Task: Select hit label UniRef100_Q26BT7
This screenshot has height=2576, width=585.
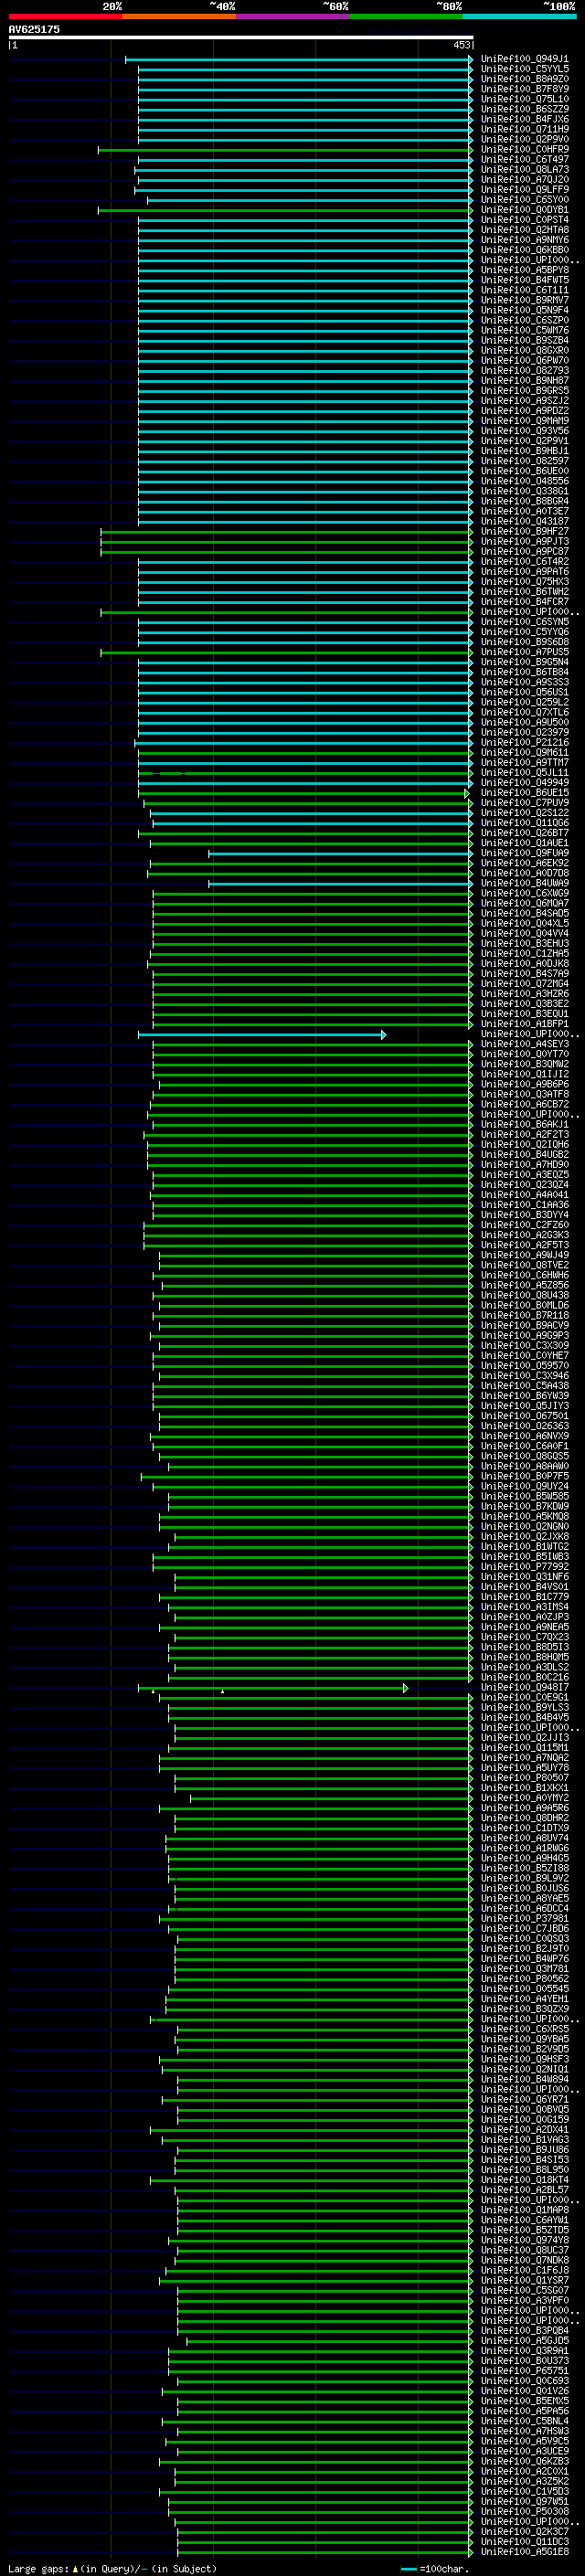Action: coord(525,833)
